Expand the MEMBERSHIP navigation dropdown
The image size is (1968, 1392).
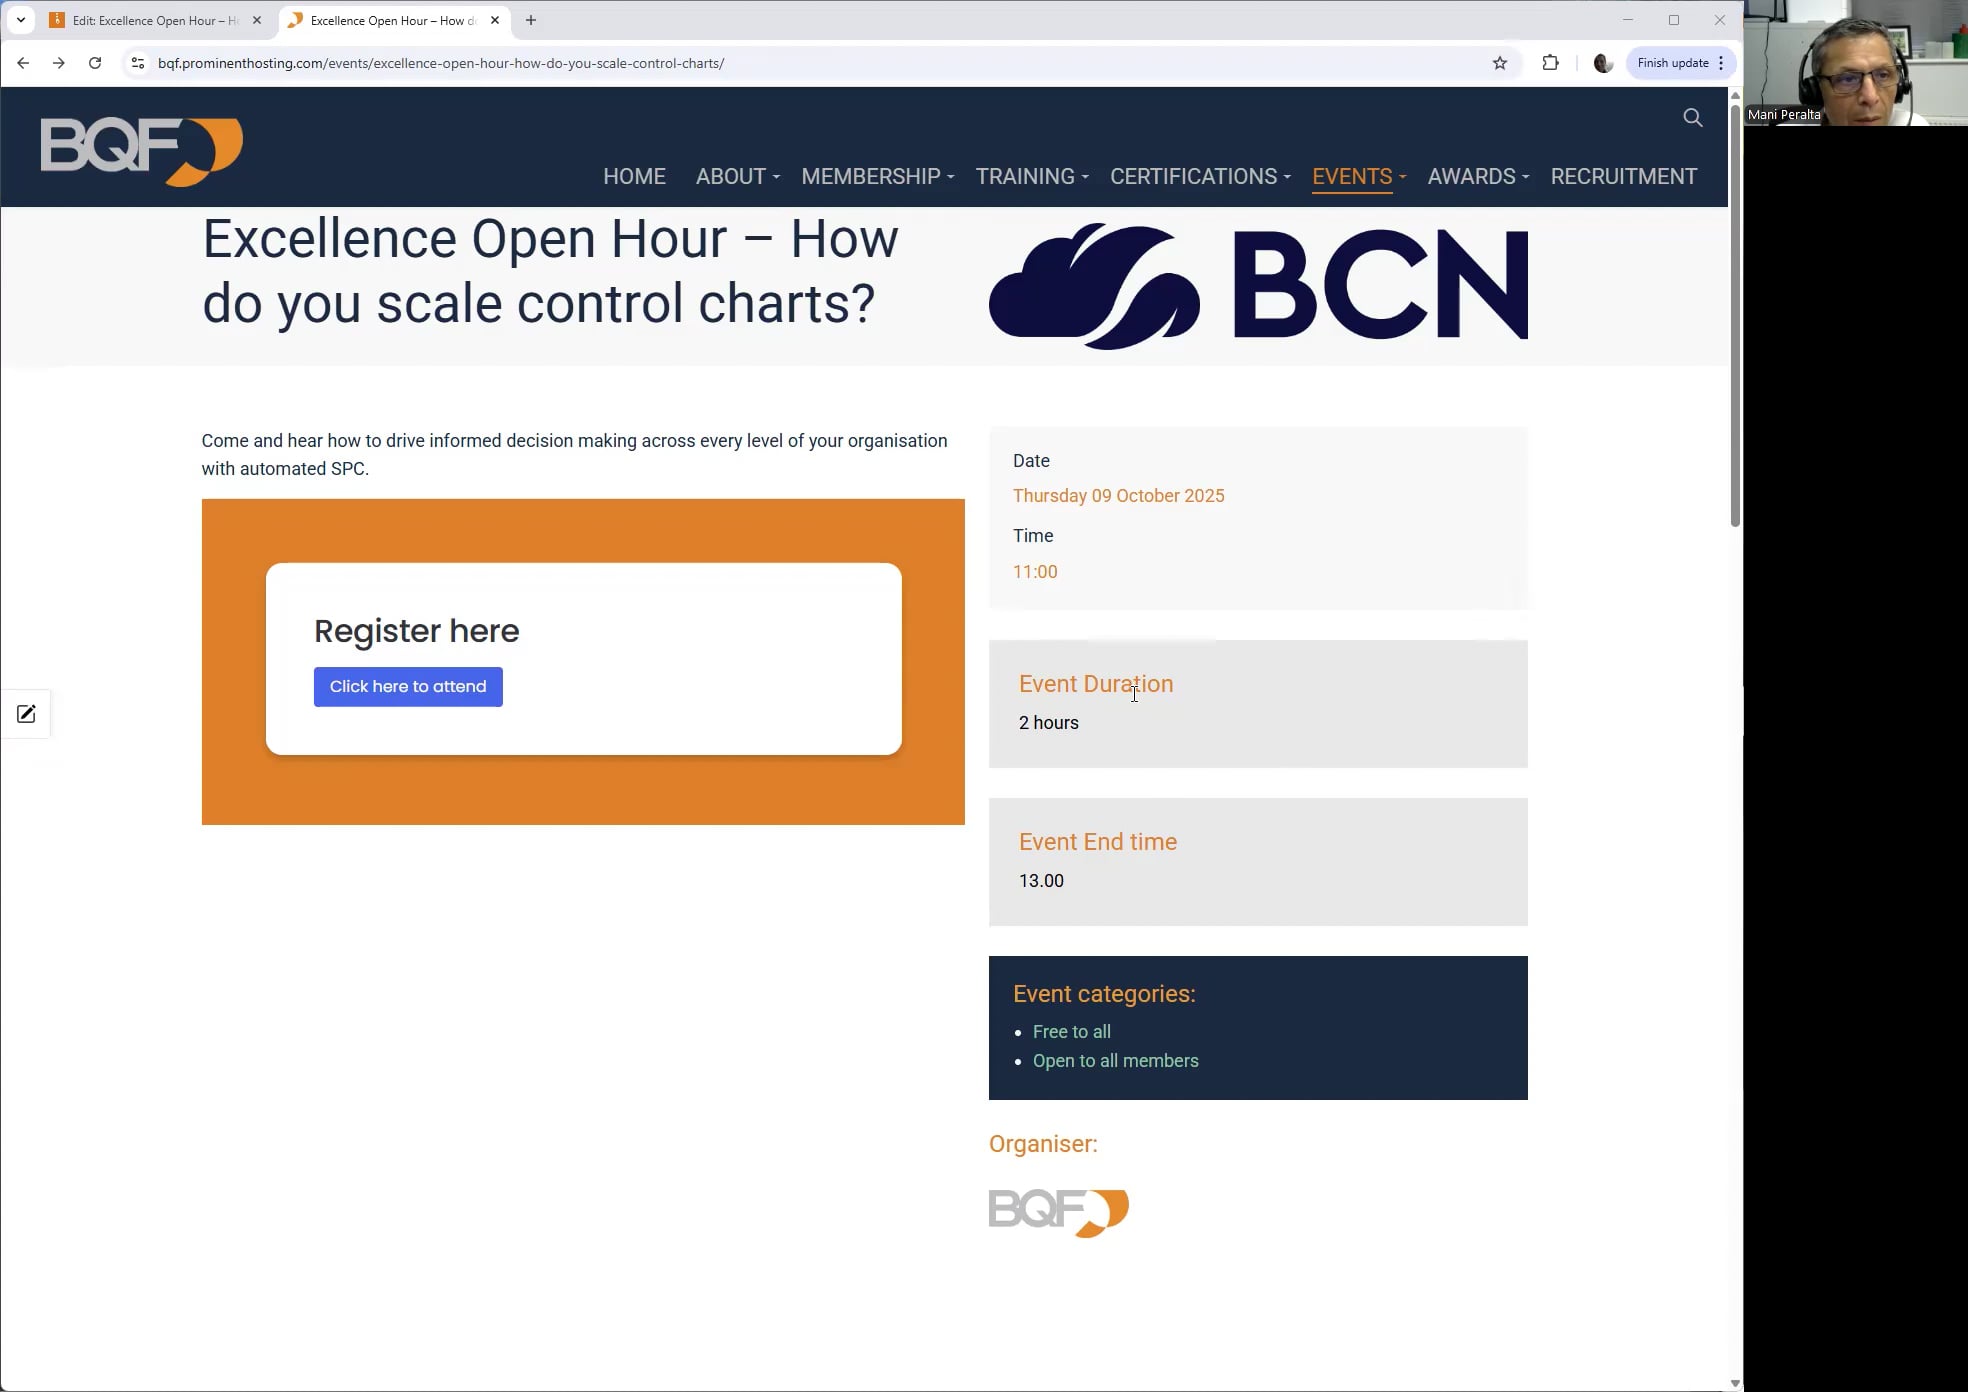(x=877, y=177)
